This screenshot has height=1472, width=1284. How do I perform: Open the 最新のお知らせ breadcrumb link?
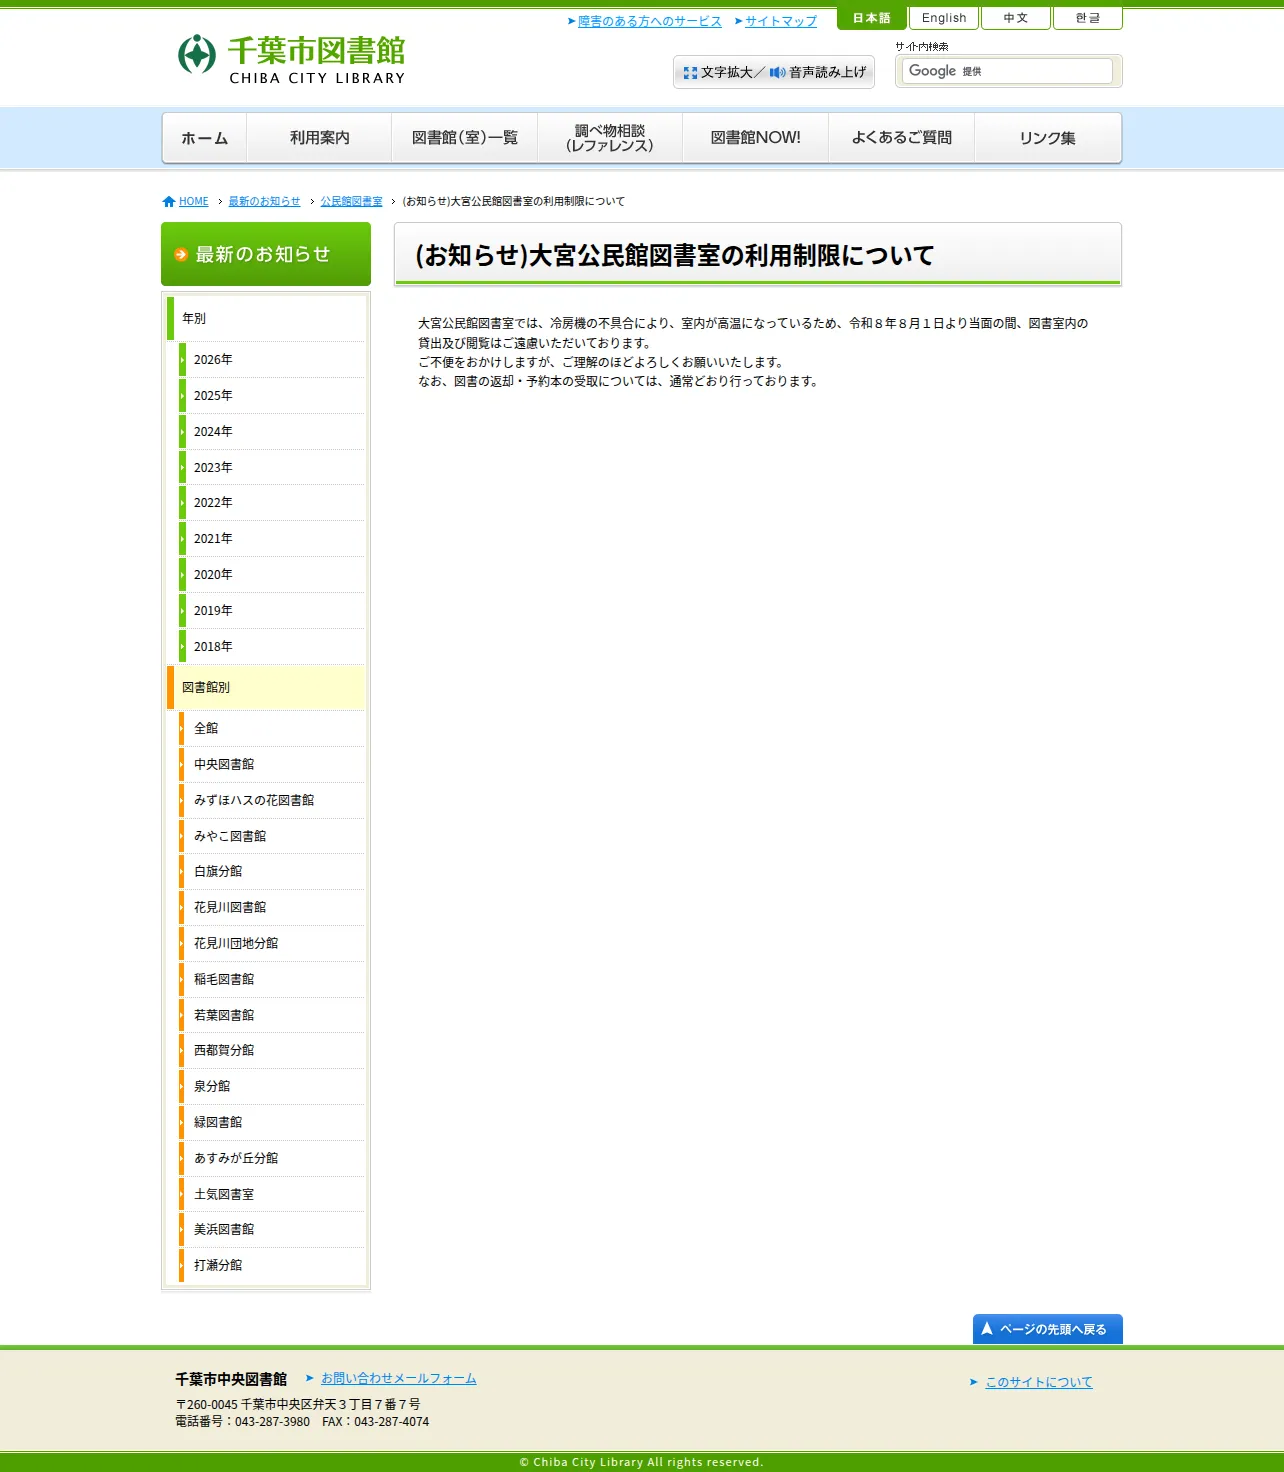point(264,201)
